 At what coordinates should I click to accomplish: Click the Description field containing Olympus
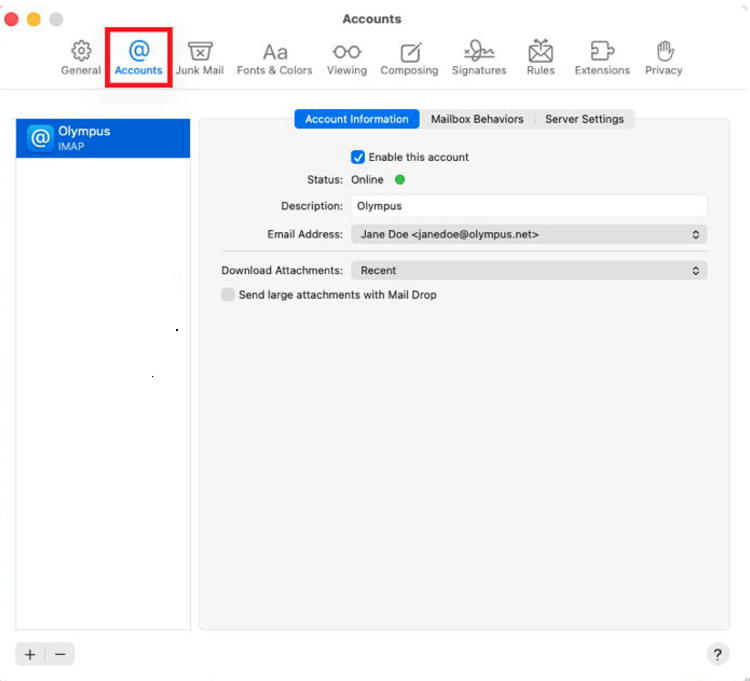[x=529, y=206]
